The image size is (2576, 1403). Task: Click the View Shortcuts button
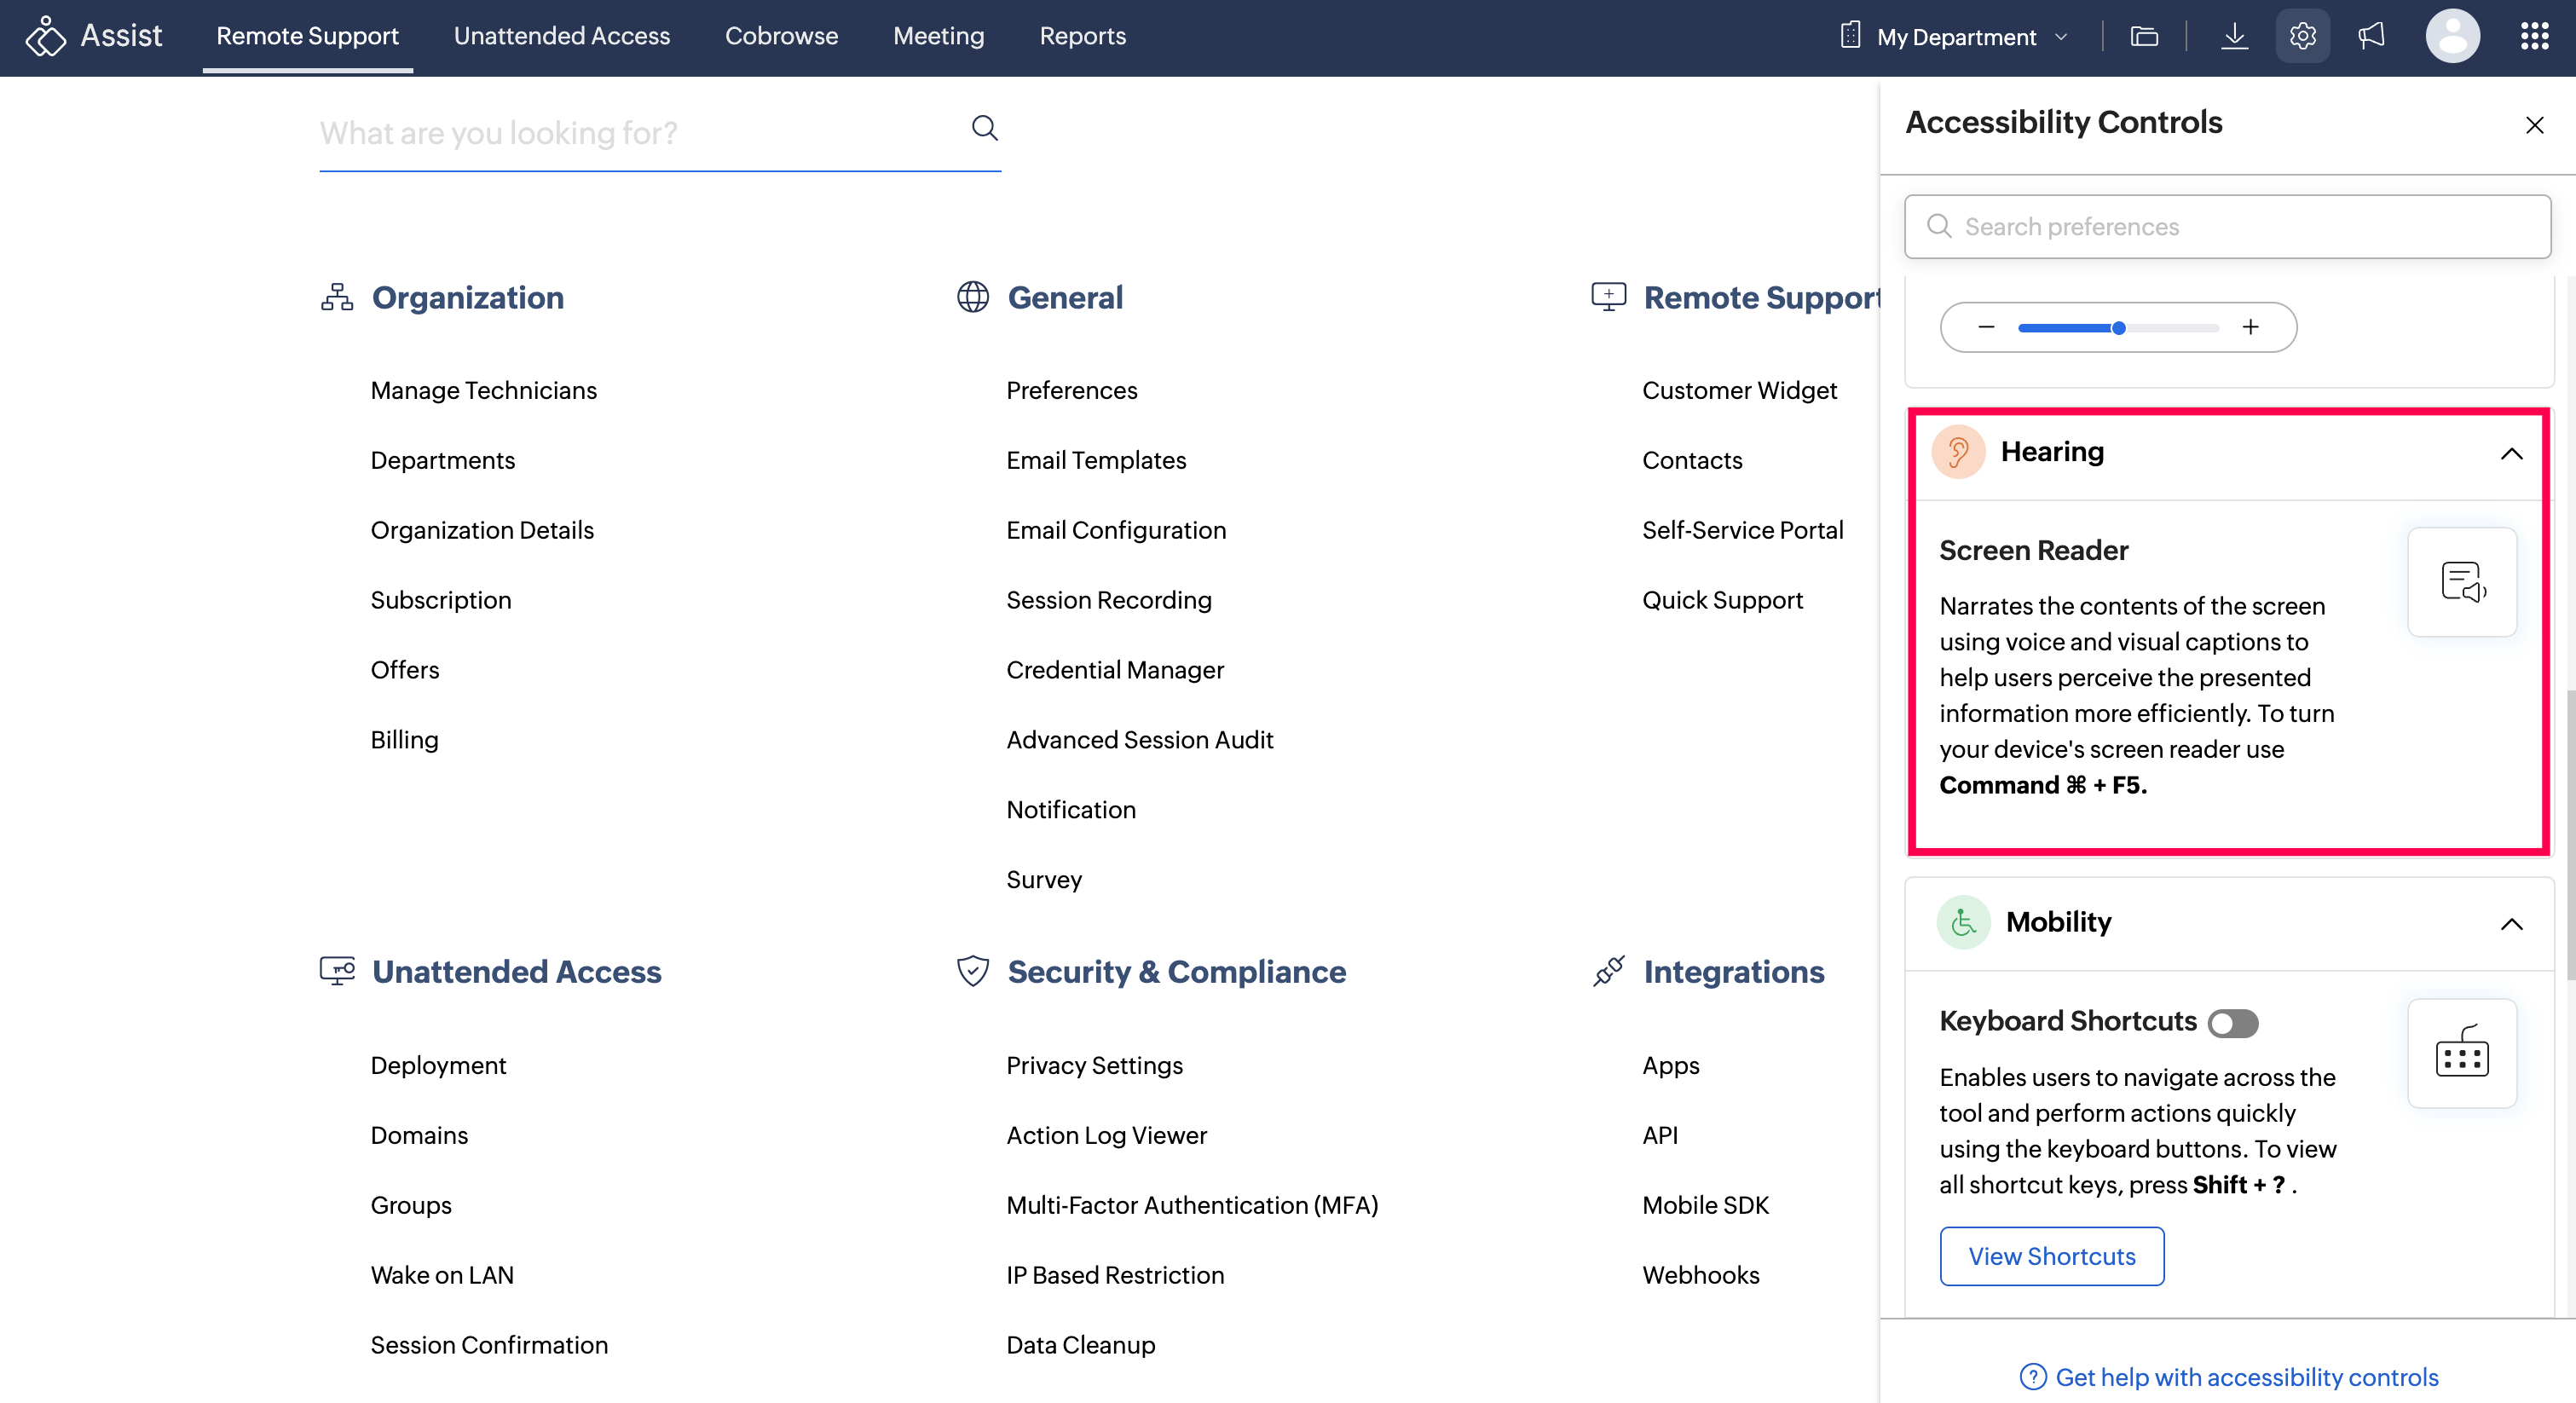pos(2051,1256)
